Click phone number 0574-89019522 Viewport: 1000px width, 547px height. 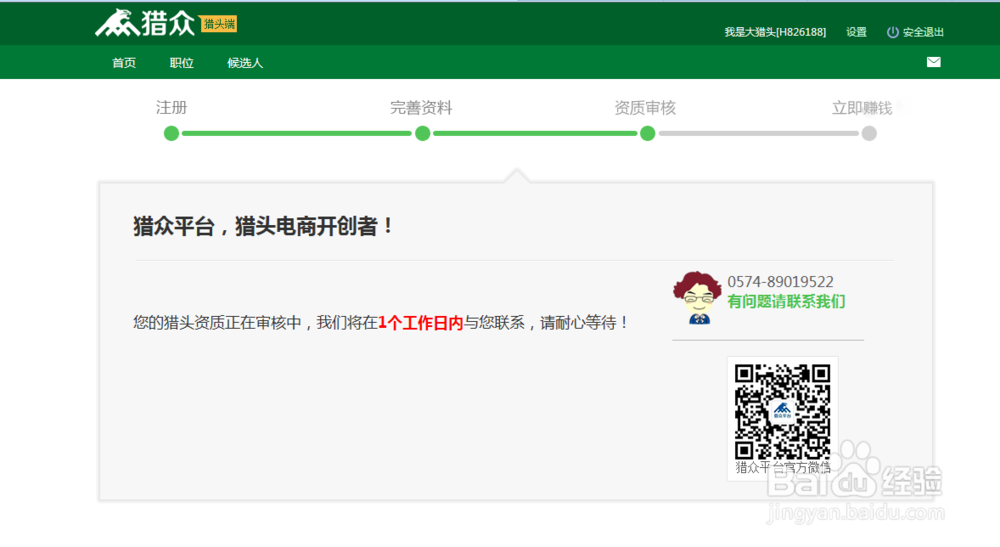[780, 282]
